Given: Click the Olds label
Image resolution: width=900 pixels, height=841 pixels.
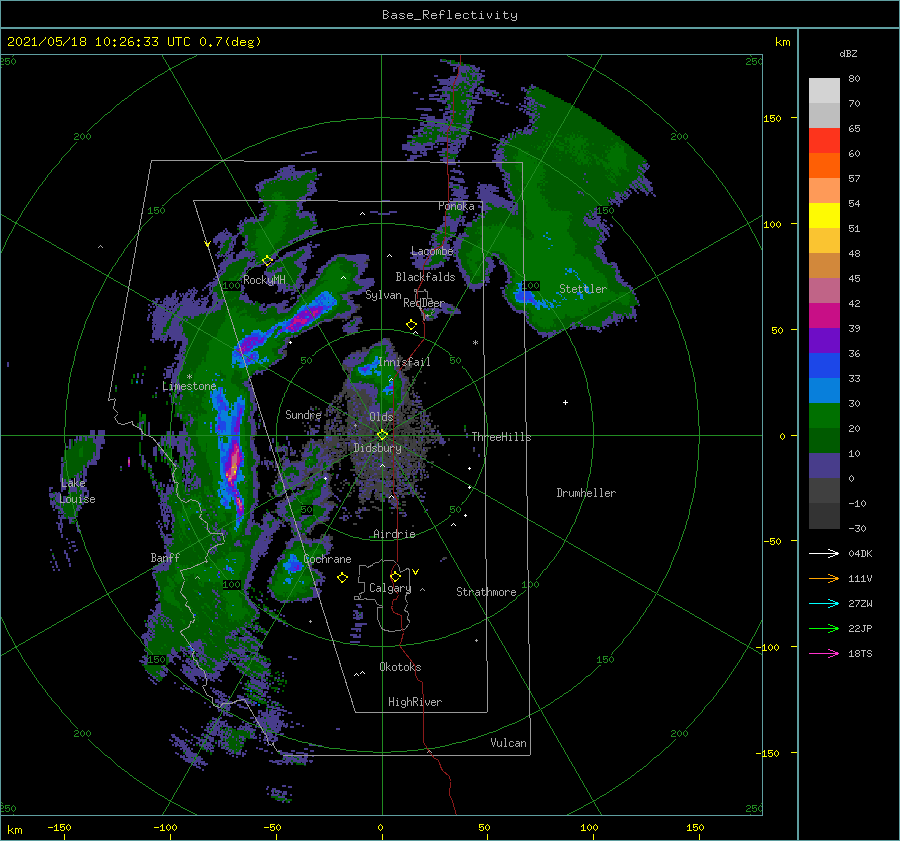Looking at the screenshot, I should [x=381, y=416].
